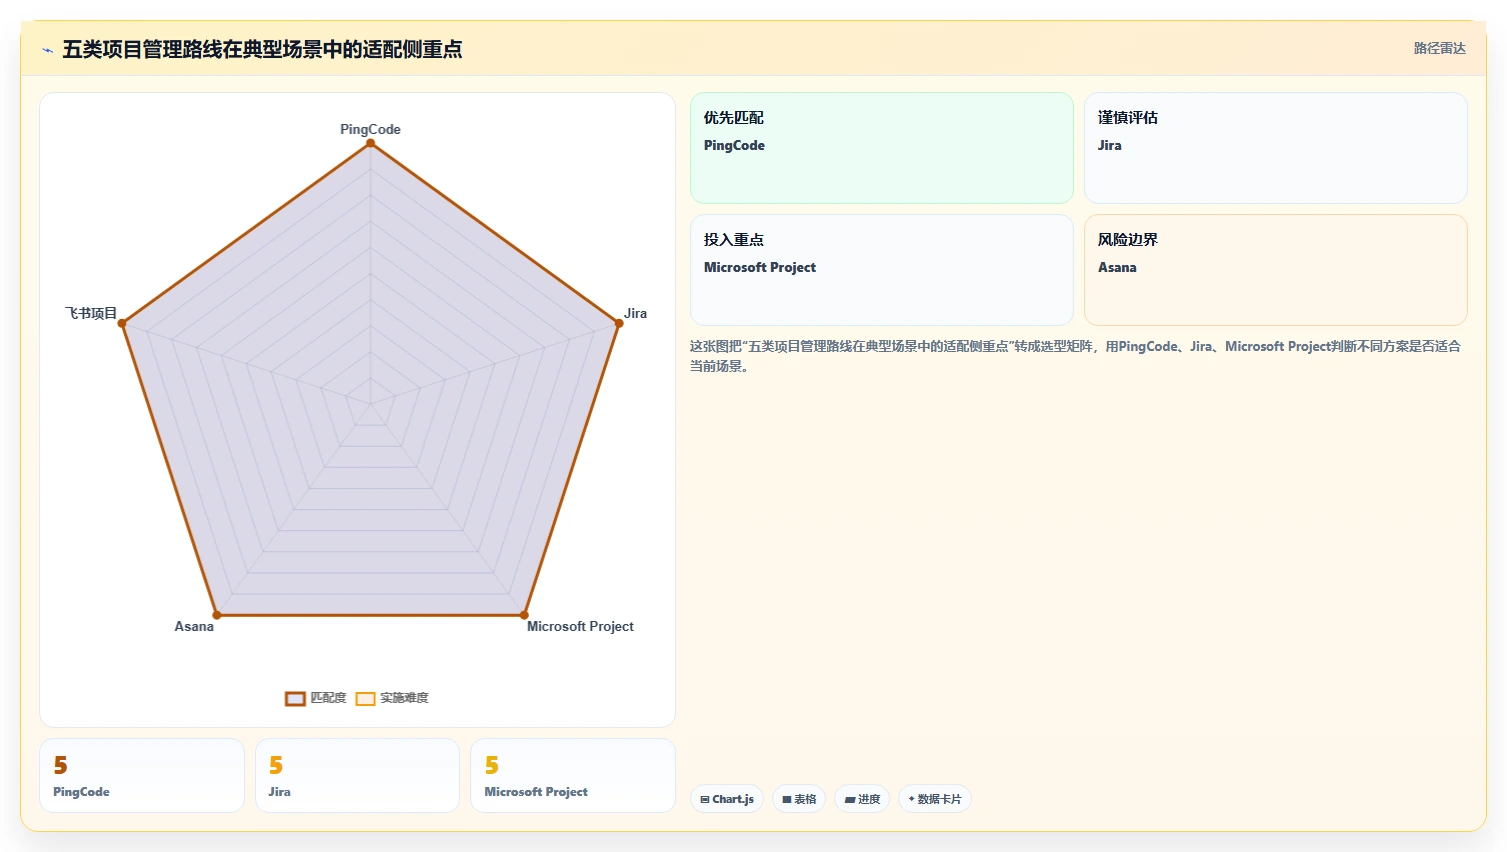Click the PingCode score 5 stat card
The height and width of the screenshot is (852, 1507).
[142, 776]
